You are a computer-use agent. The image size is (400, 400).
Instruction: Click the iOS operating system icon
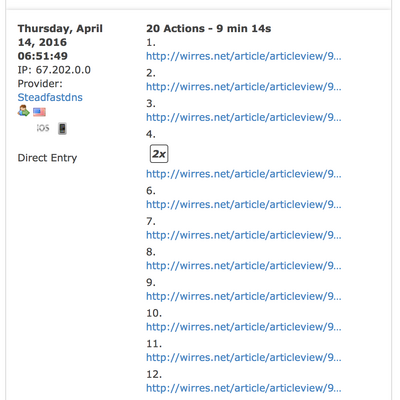tap(43, 128)
